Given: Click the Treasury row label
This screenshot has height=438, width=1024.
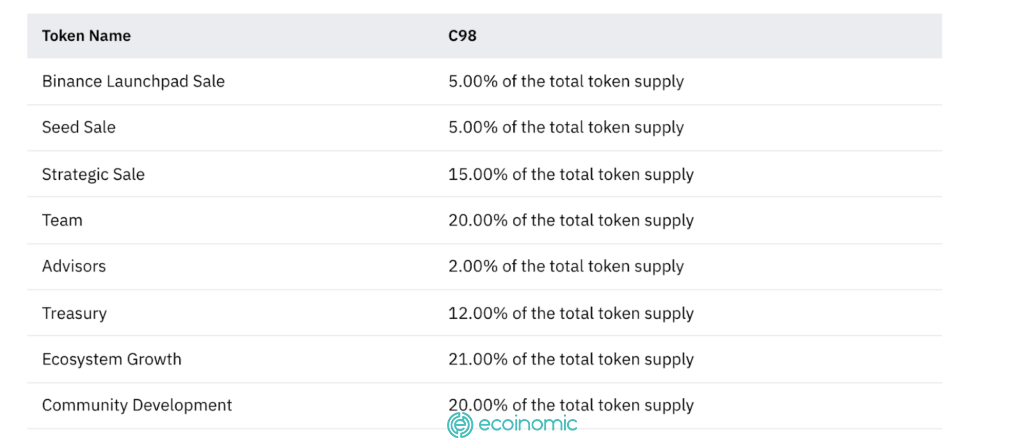Looking at the screenshot, I should click(x=74, y=313).
